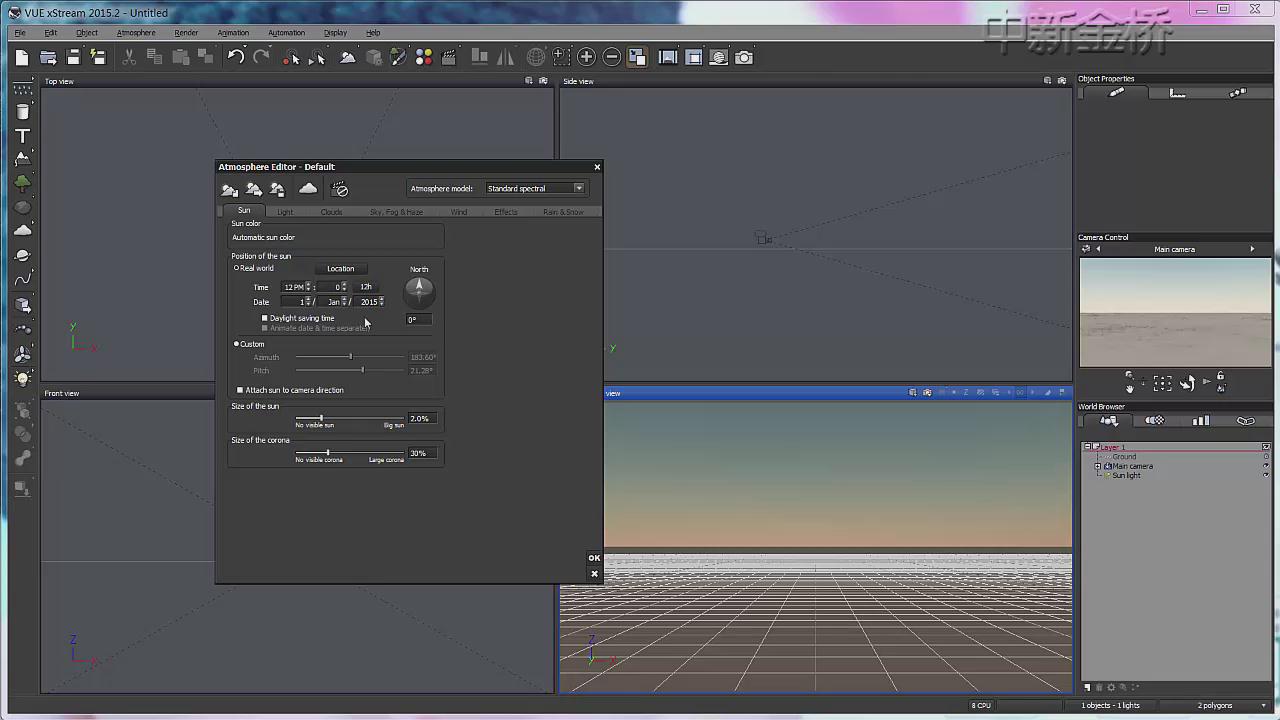Toggle visibility dot for Main camera row
Image resolution: width=1280 pixels, height=720 pixels.
point(1266,466)
